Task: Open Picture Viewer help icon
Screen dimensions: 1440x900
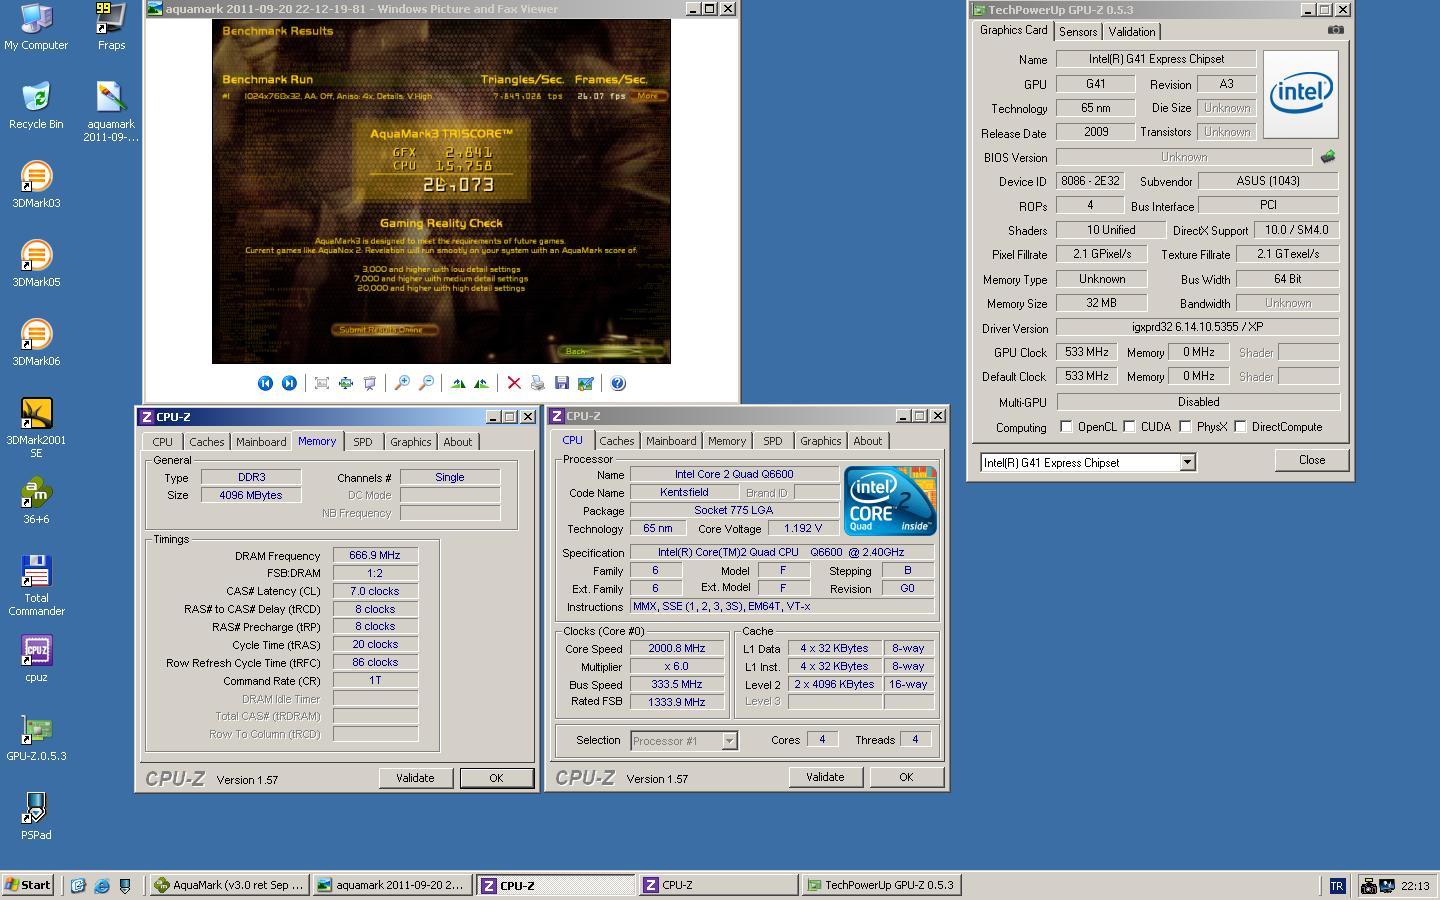Action: [x=618, y=383]
